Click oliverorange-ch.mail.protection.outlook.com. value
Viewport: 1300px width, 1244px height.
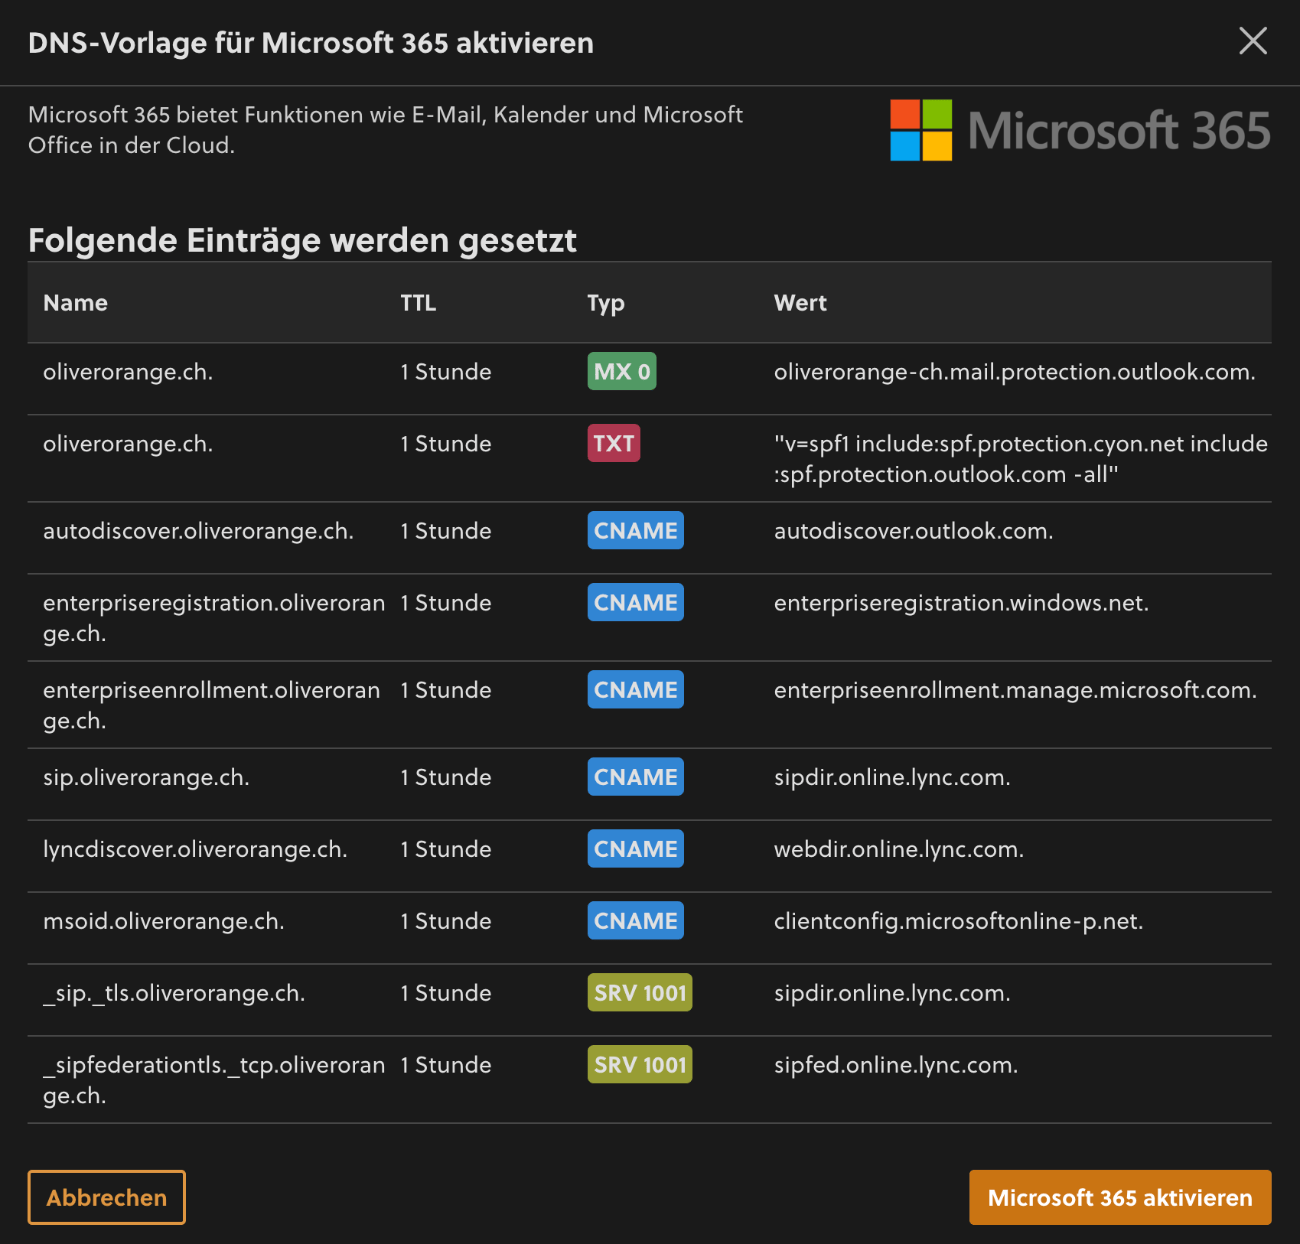[x=1015, y=372]
